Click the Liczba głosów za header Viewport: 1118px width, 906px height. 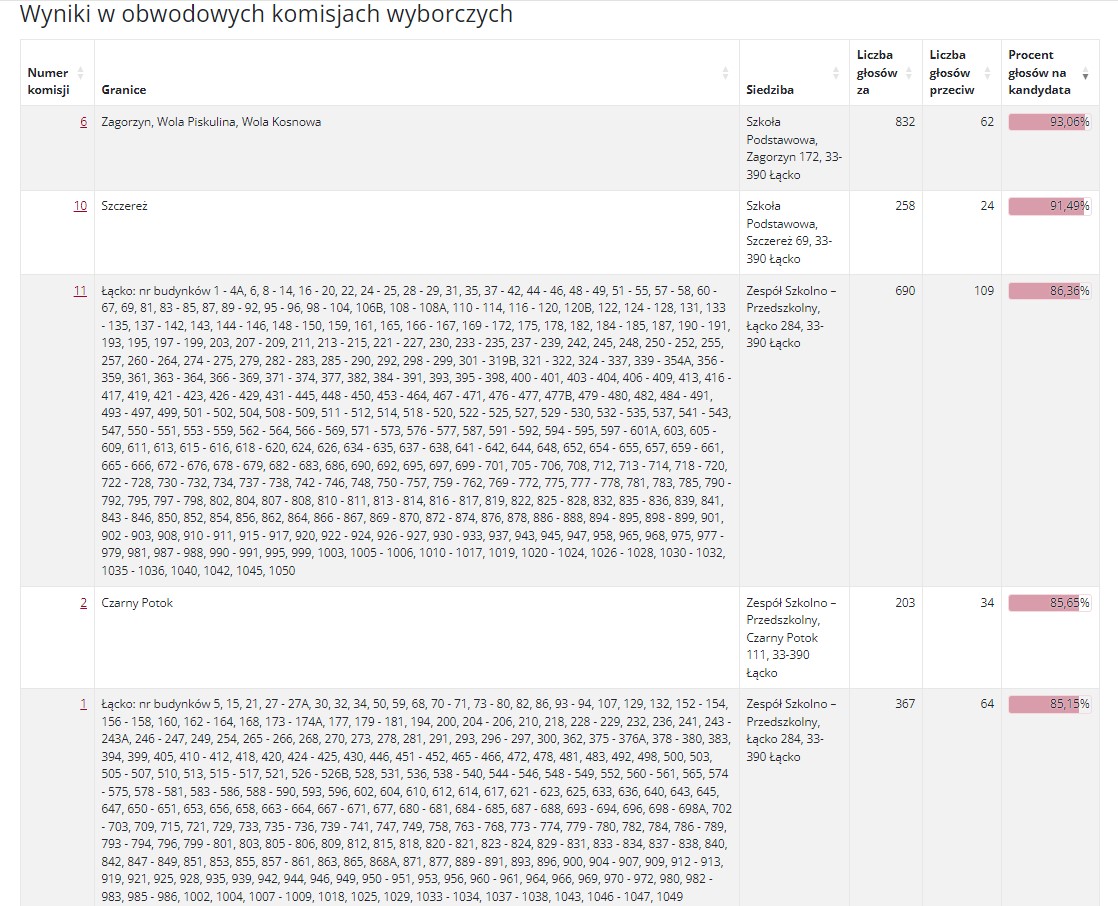886,73
